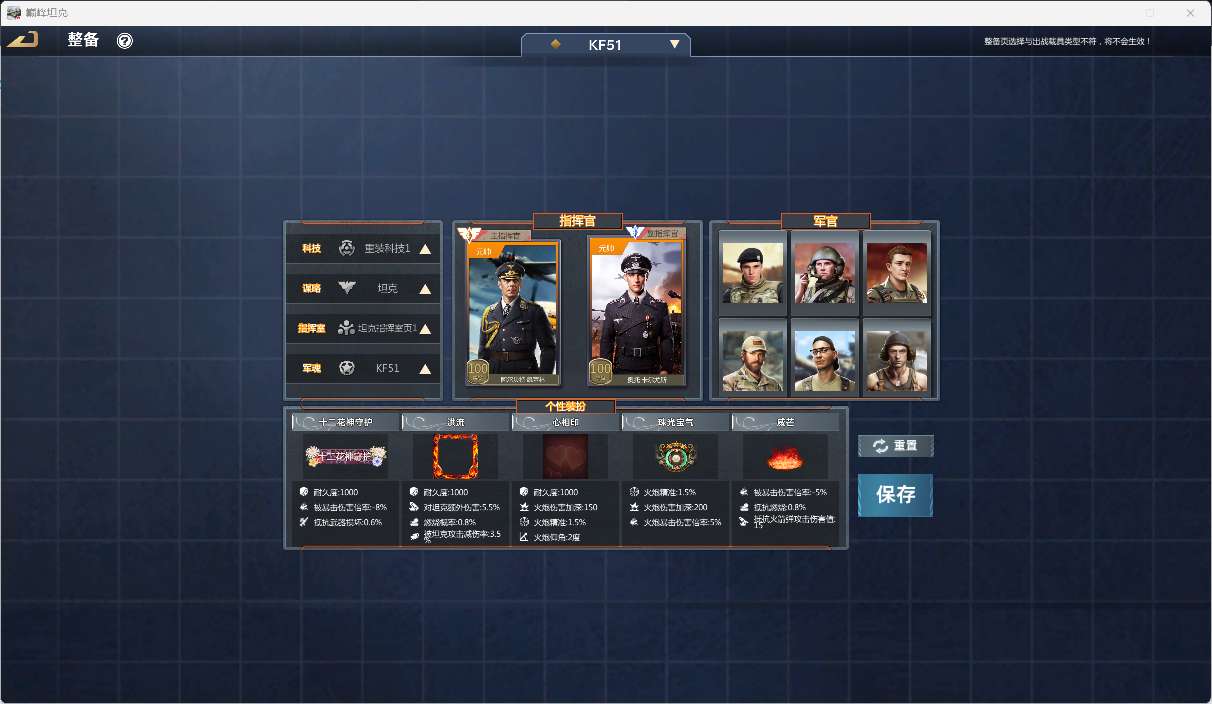This screenshot has width=1212, height=704.
Task: Click the back arrow icon beside 整备
Action: [x=23, y=40]
